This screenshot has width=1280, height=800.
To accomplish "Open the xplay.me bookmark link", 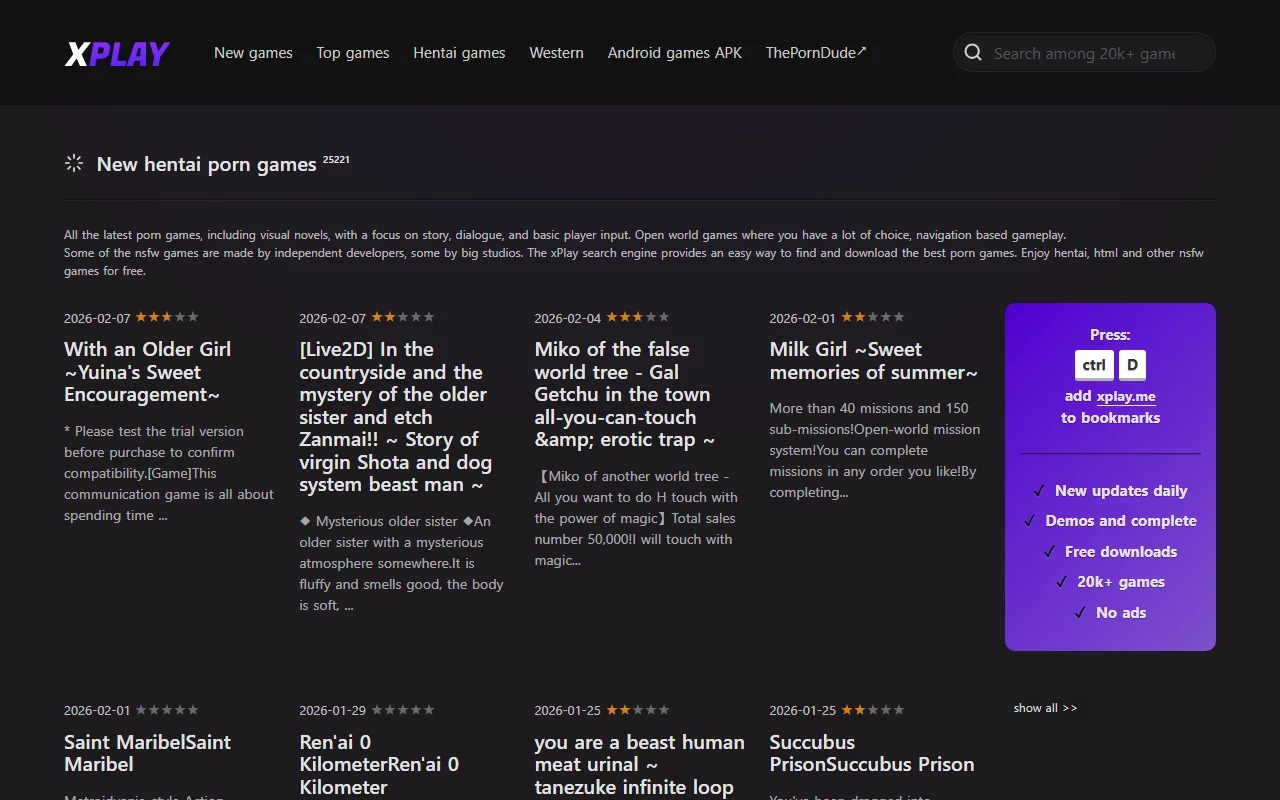I will [x=1128, y=395].
